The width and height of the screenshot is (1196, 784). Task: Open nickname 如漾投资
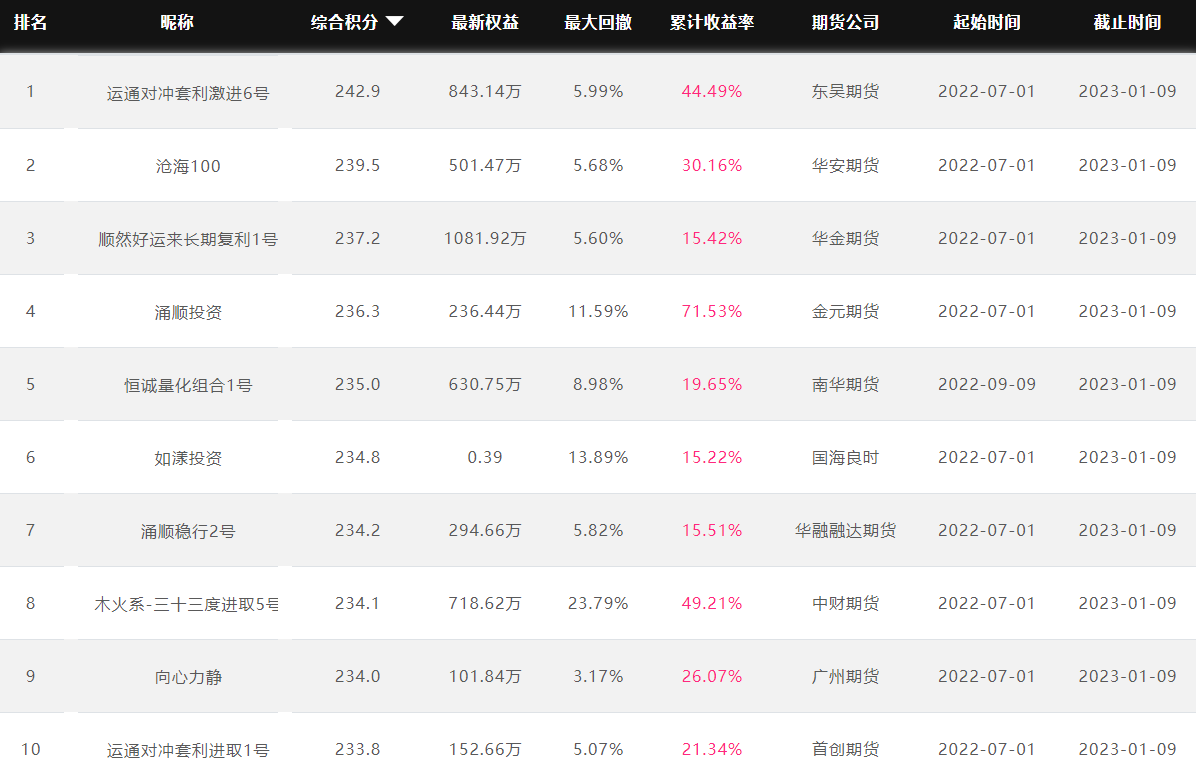(x=188, y=458)
